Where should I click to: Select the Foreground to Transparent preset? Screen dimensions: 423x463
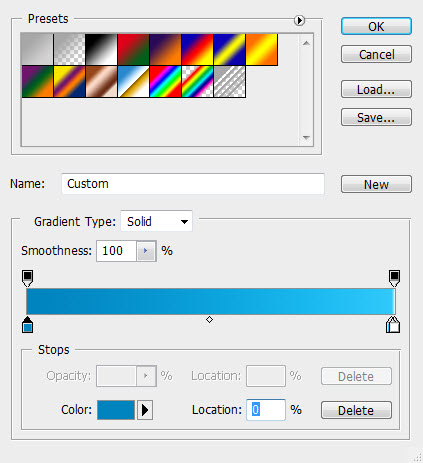click(x=69, y=49)
